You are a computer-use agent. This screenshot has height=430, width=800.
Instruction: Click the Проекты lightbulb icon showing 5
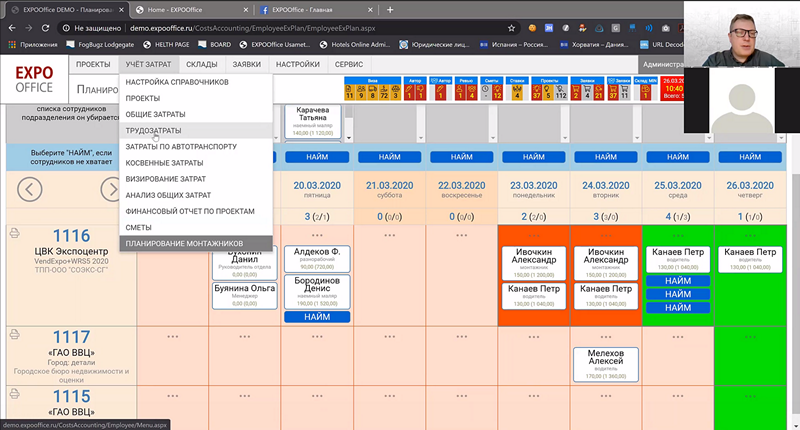click(548, 92)
